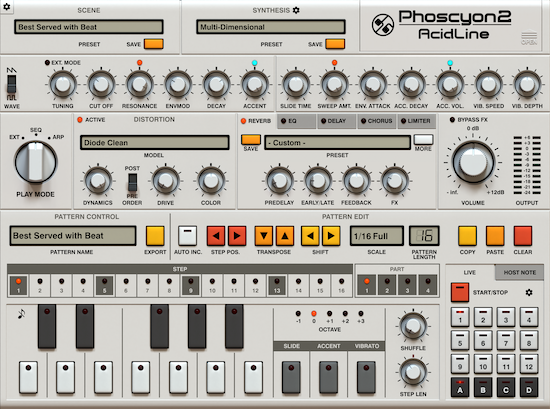Toggle the VIBRATO button

click(366, 376)
